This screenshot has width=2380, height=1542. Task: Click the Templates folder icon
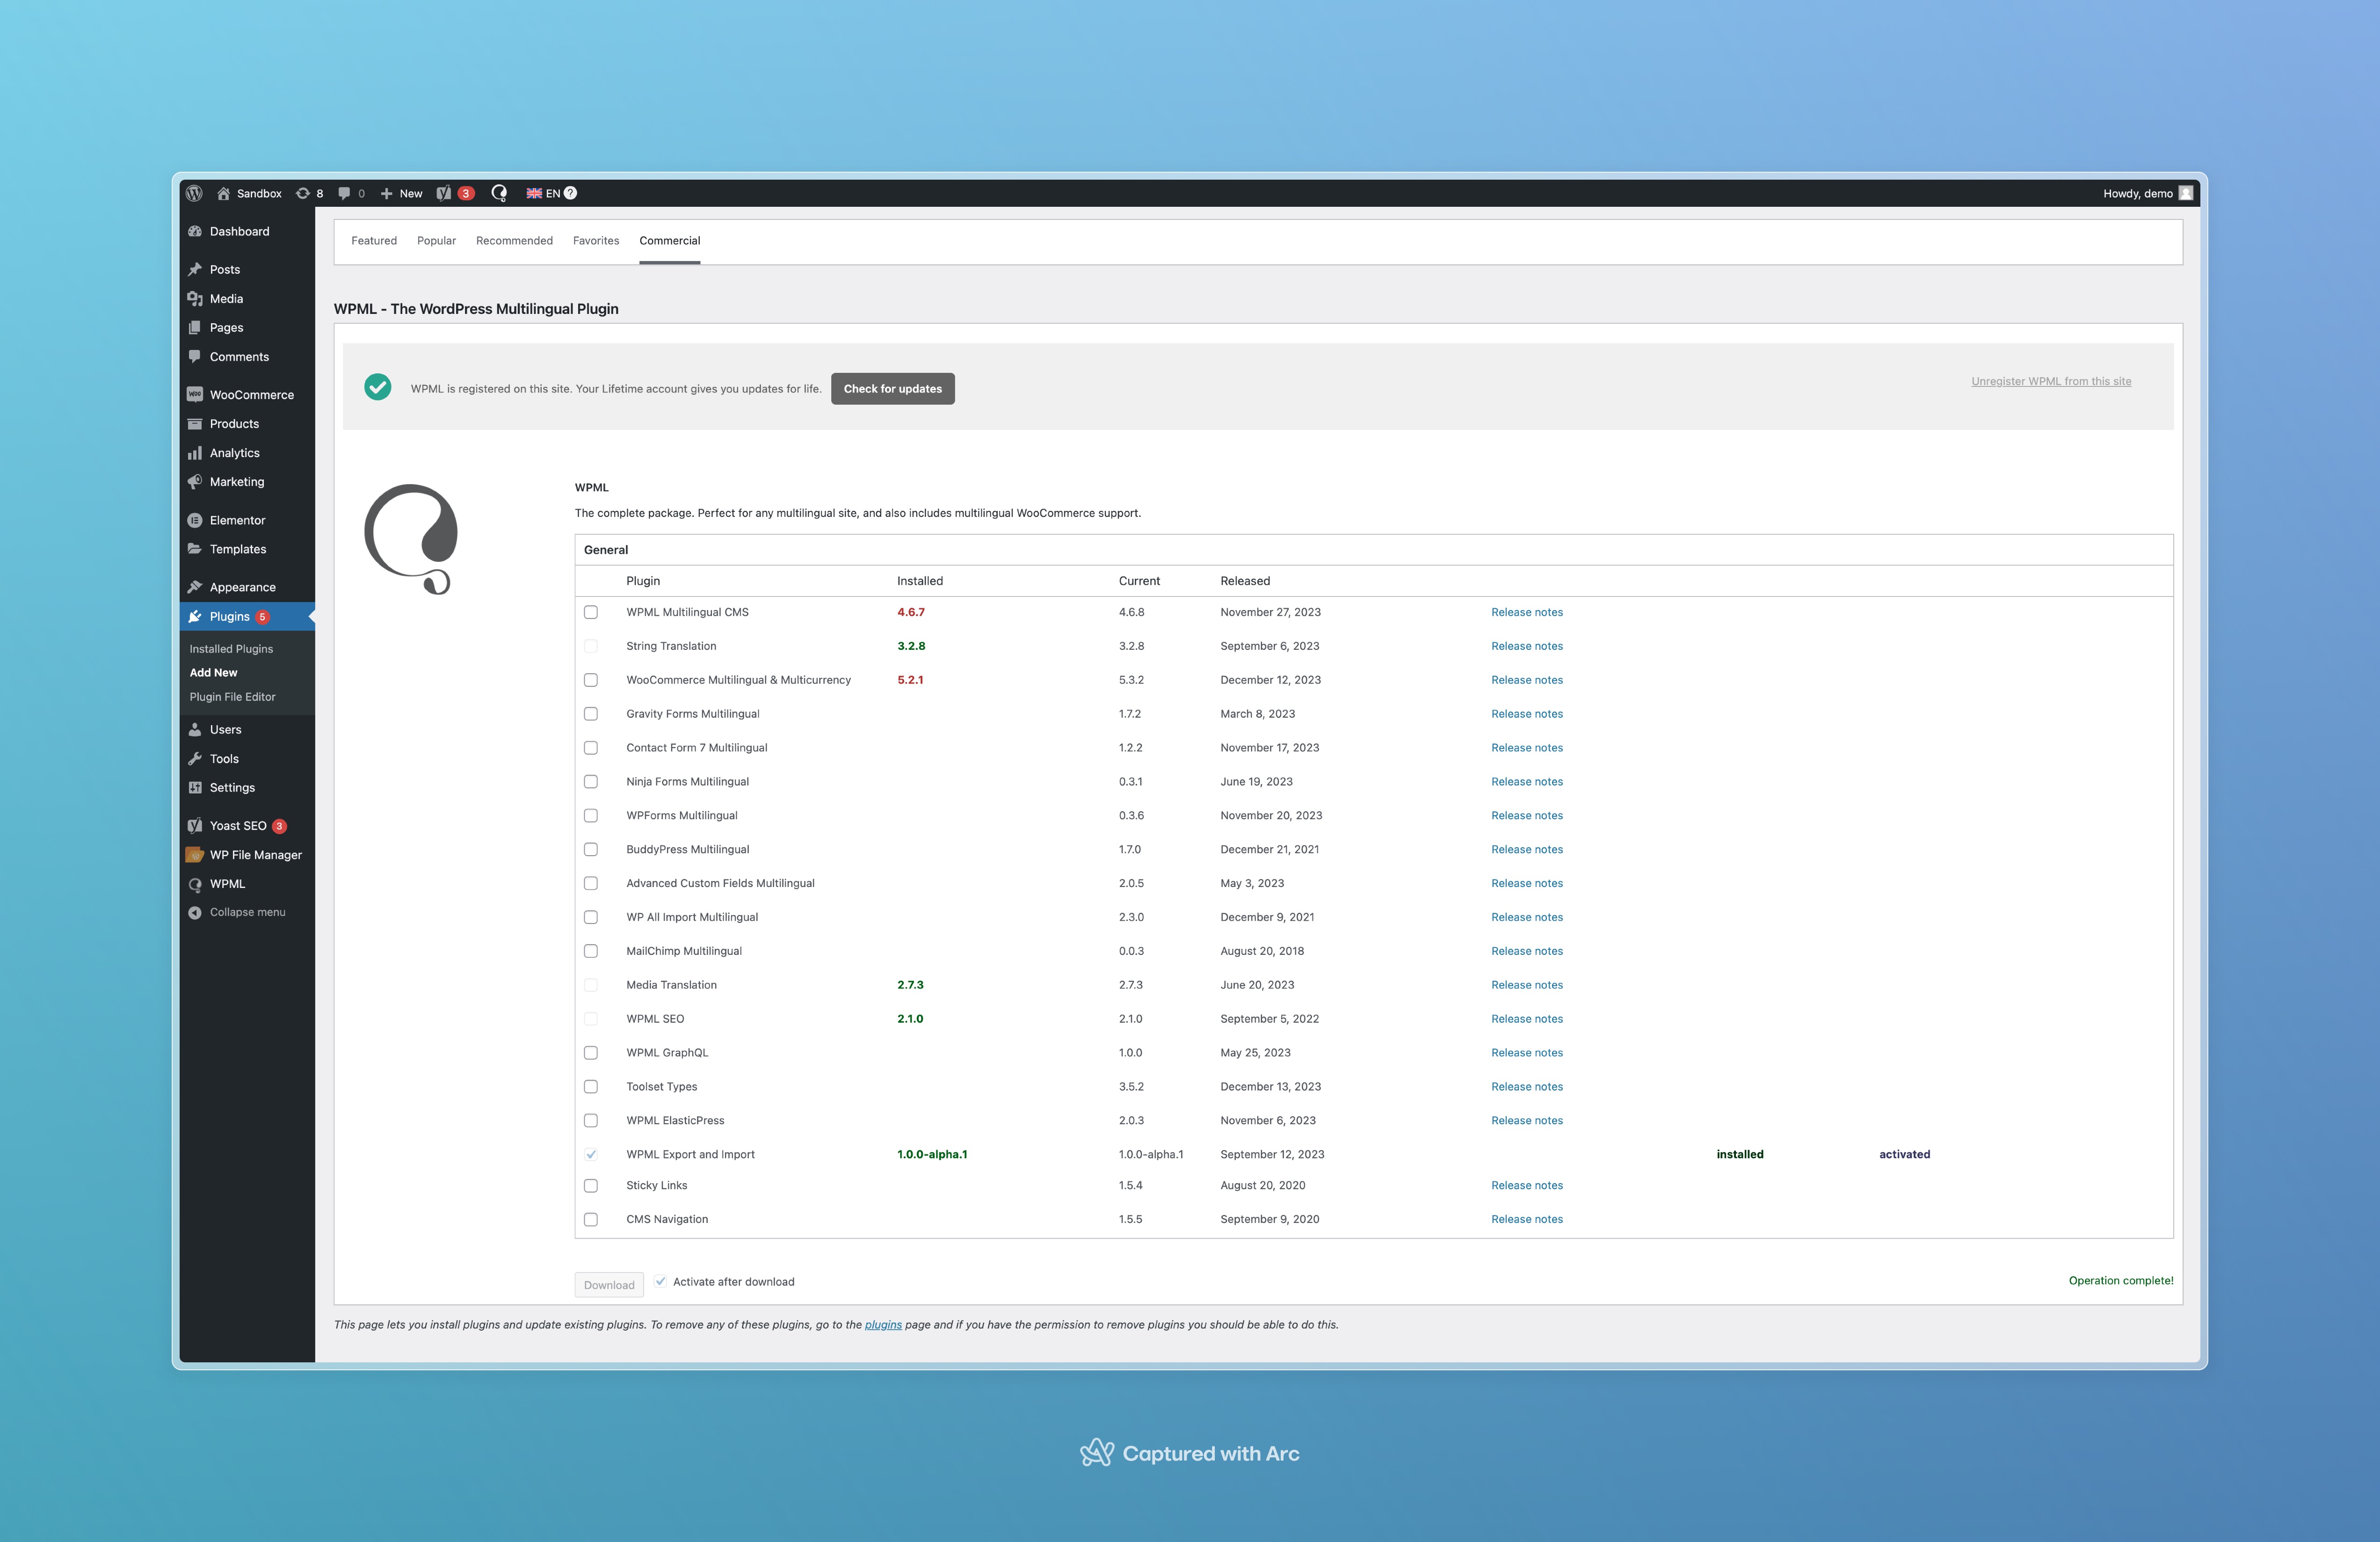(x=195, y=549)
